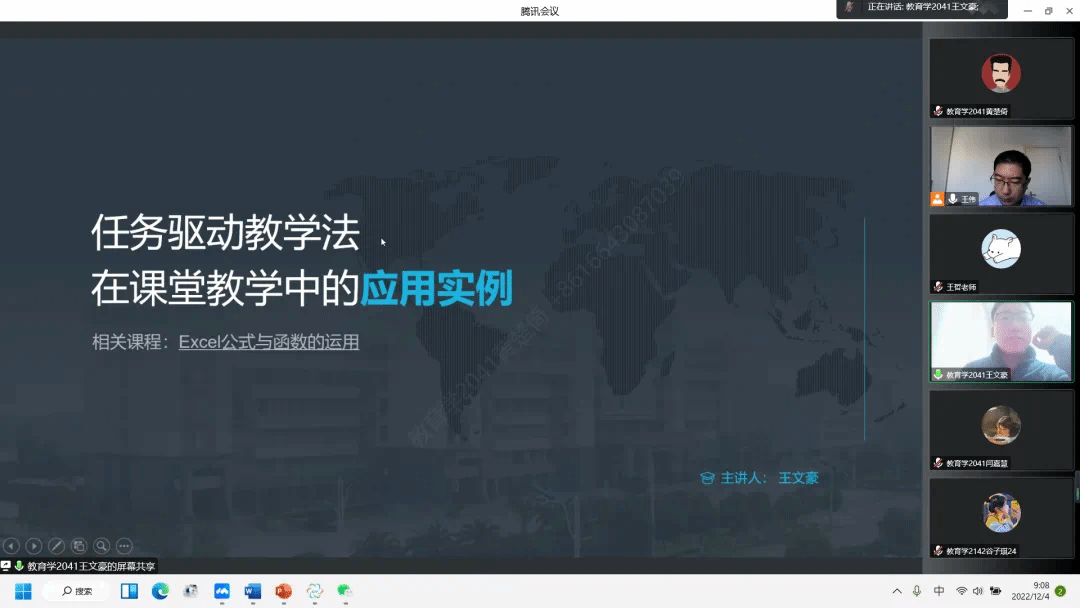Image resolution: width=1080 pixels, height=608 pixels.
Task: Click the Excel公式与函数的运用 hyperlink on slide
Action: click(x=268, y=342)
